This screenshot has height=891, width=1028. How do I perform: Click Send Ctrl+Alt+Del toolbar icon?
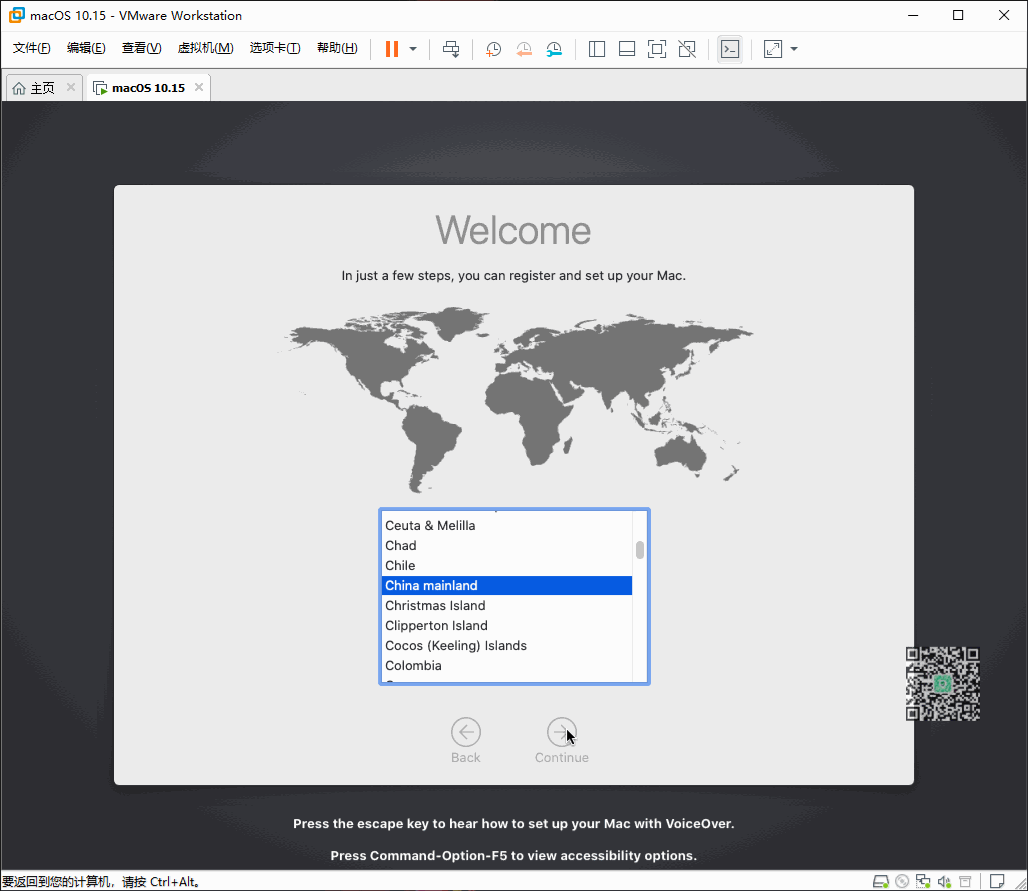451,49
